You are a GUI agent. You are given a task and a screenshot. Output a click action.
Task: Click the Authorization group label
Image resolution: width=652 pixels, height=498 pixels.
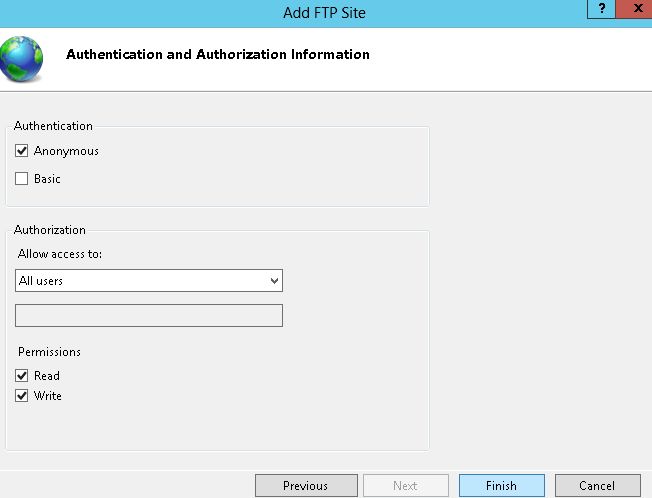click(50, 230)
